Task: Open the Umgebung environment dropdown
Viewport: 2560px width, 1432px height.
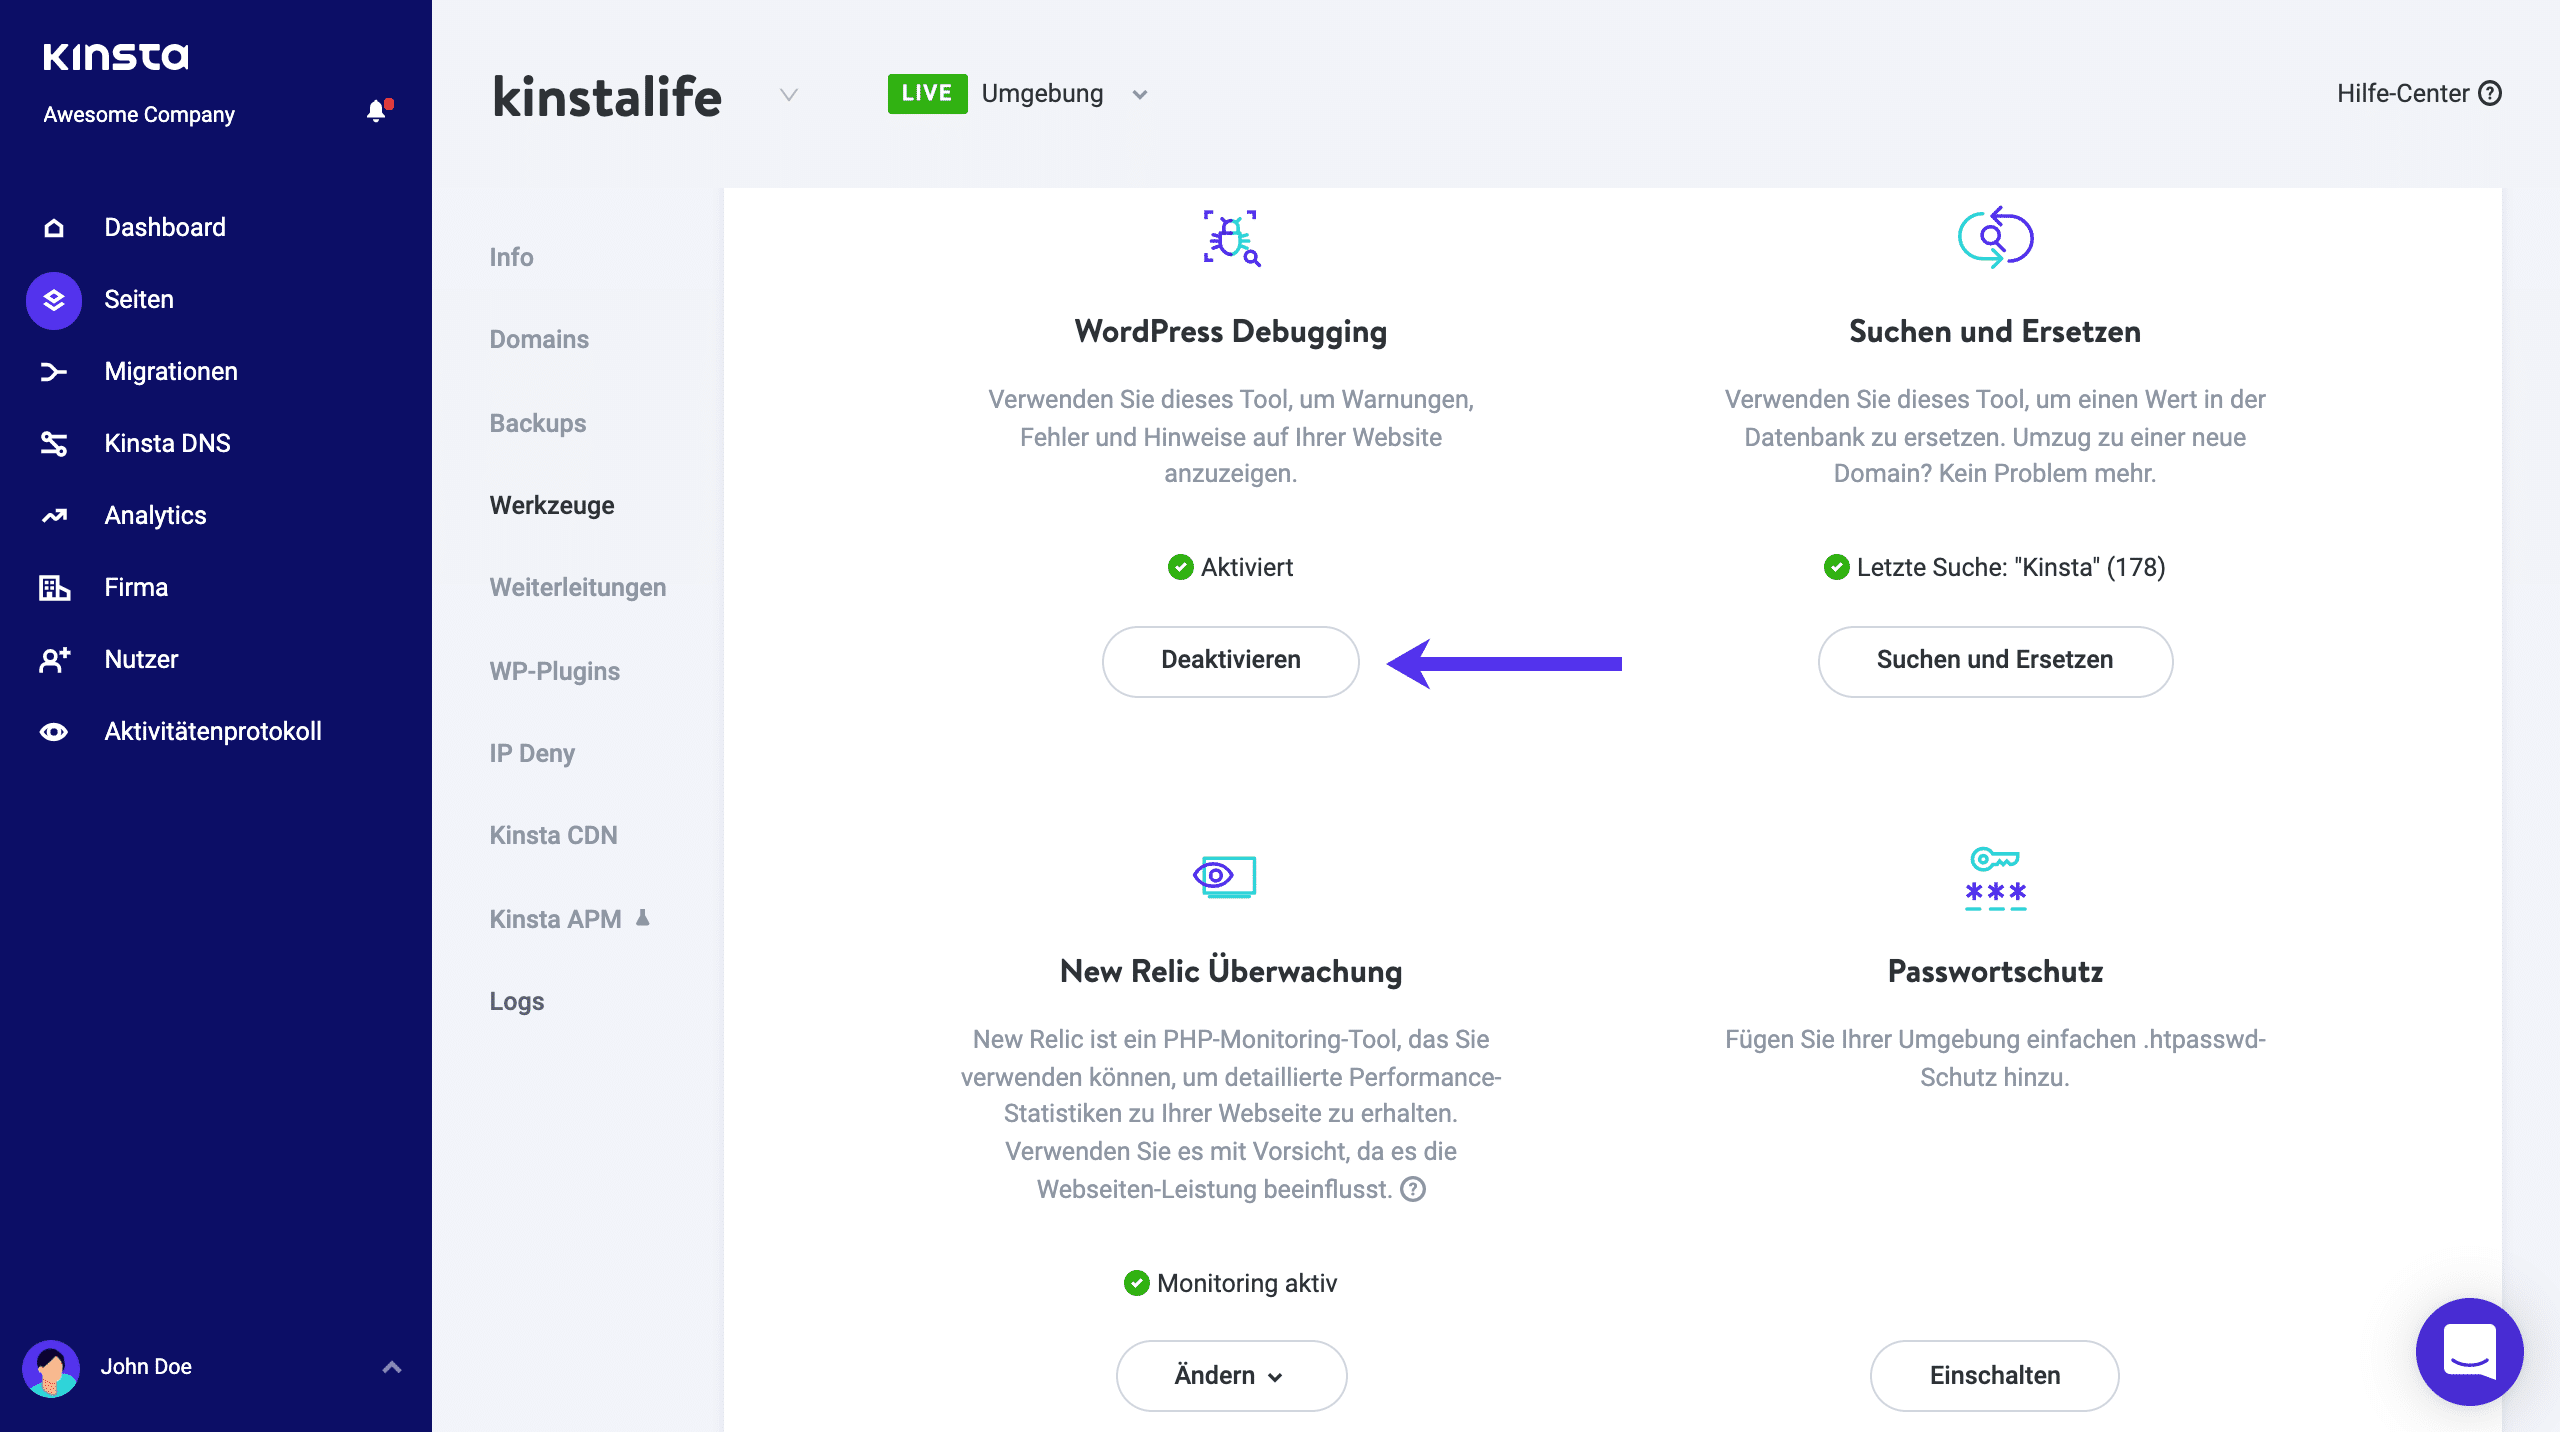Action: [1139, 95]
